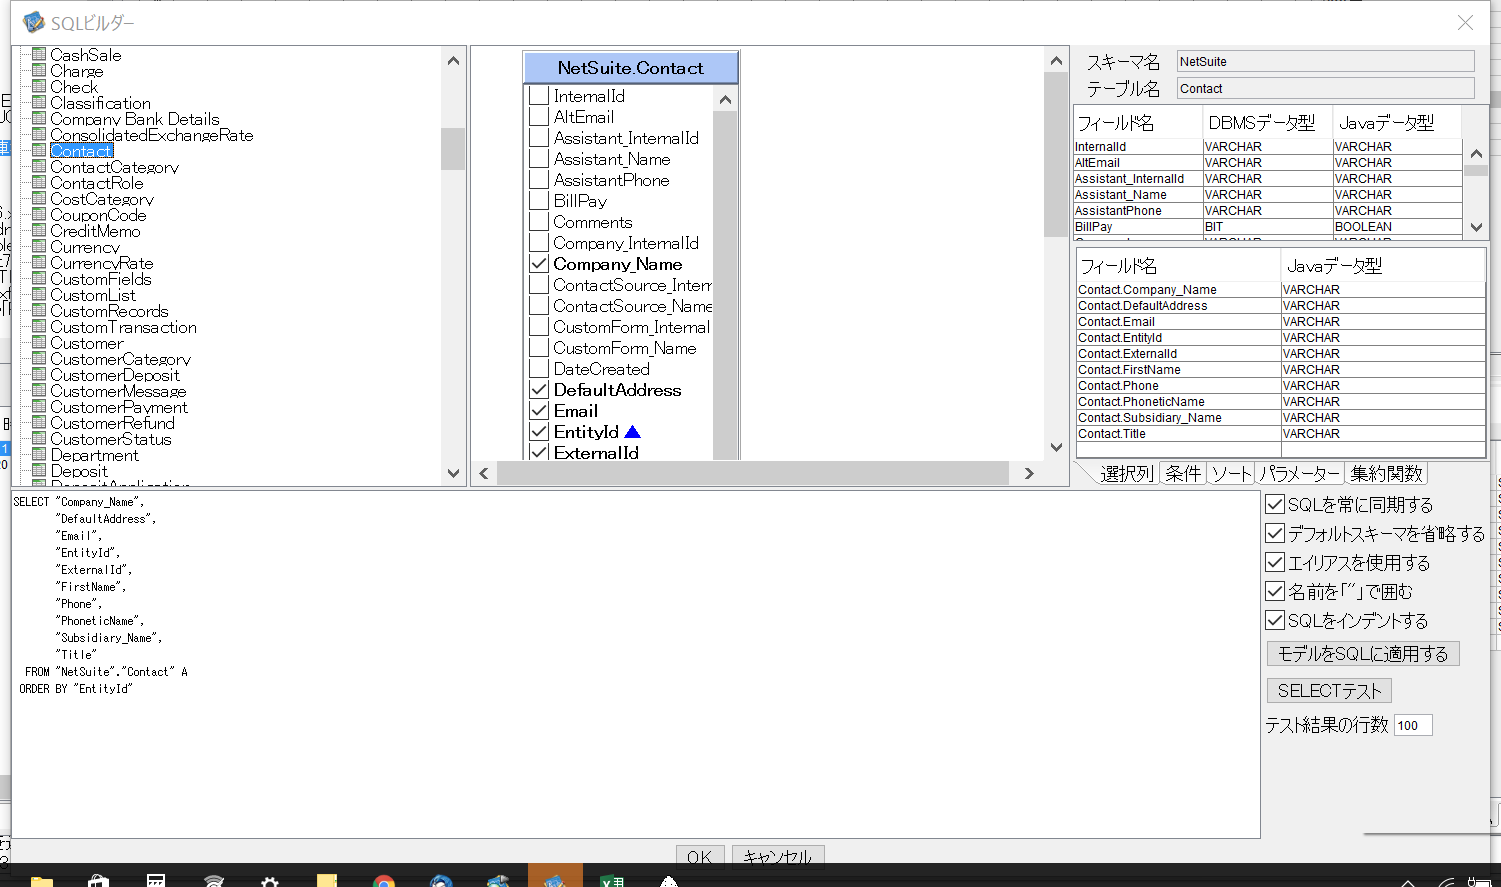The image size is (1501, 887).
Task: Uncheck the DefaultAddress field checkbox
Action: point(539,390)
